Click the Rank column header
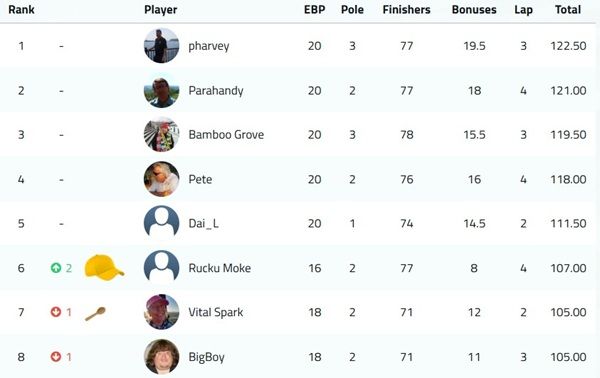Image resolution: width=600 pixels, height=378 pixels. point(21,10)
